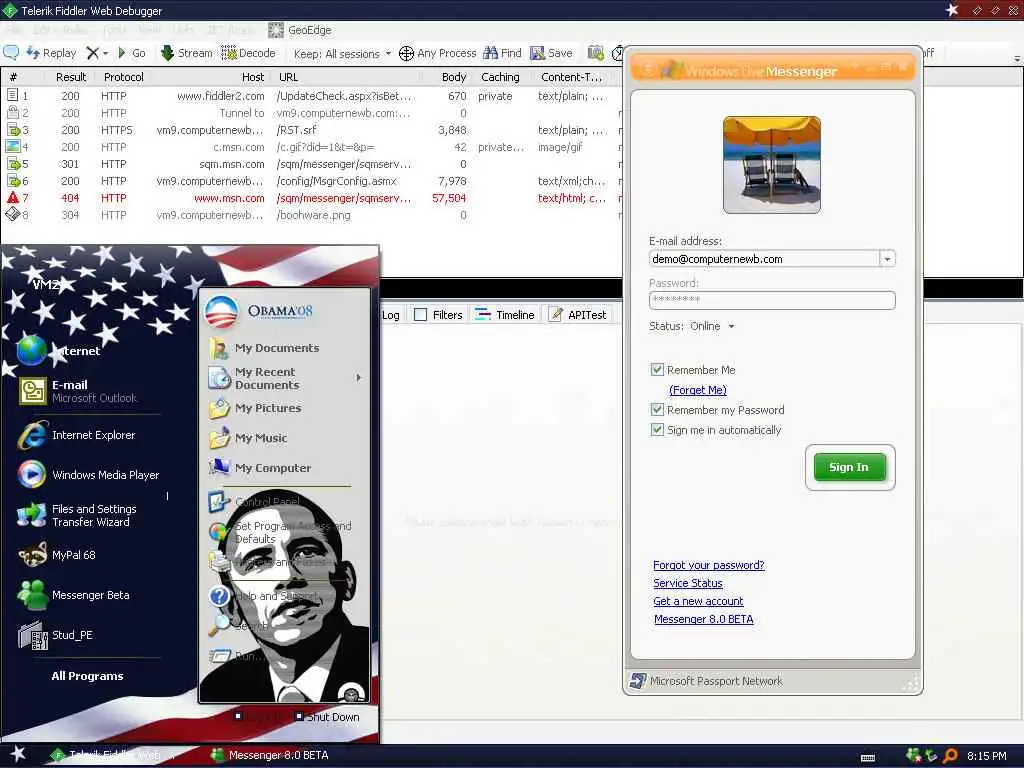Open My Computer from the Start menu

[260, 468]
